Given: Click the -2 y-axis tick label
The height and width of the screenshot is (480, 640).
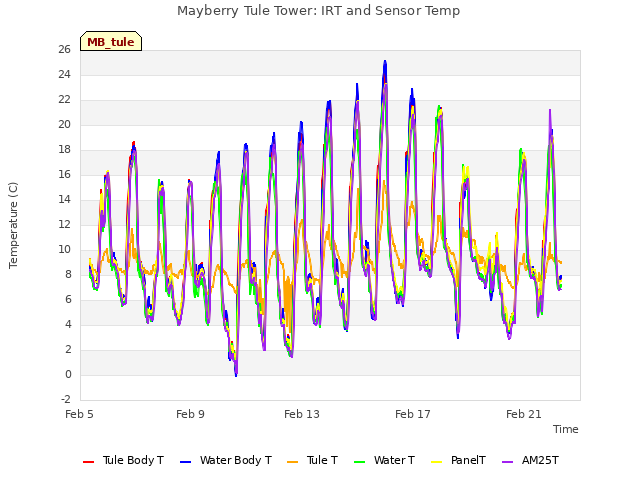Looking at the screenshot, I should coord(66,400).
